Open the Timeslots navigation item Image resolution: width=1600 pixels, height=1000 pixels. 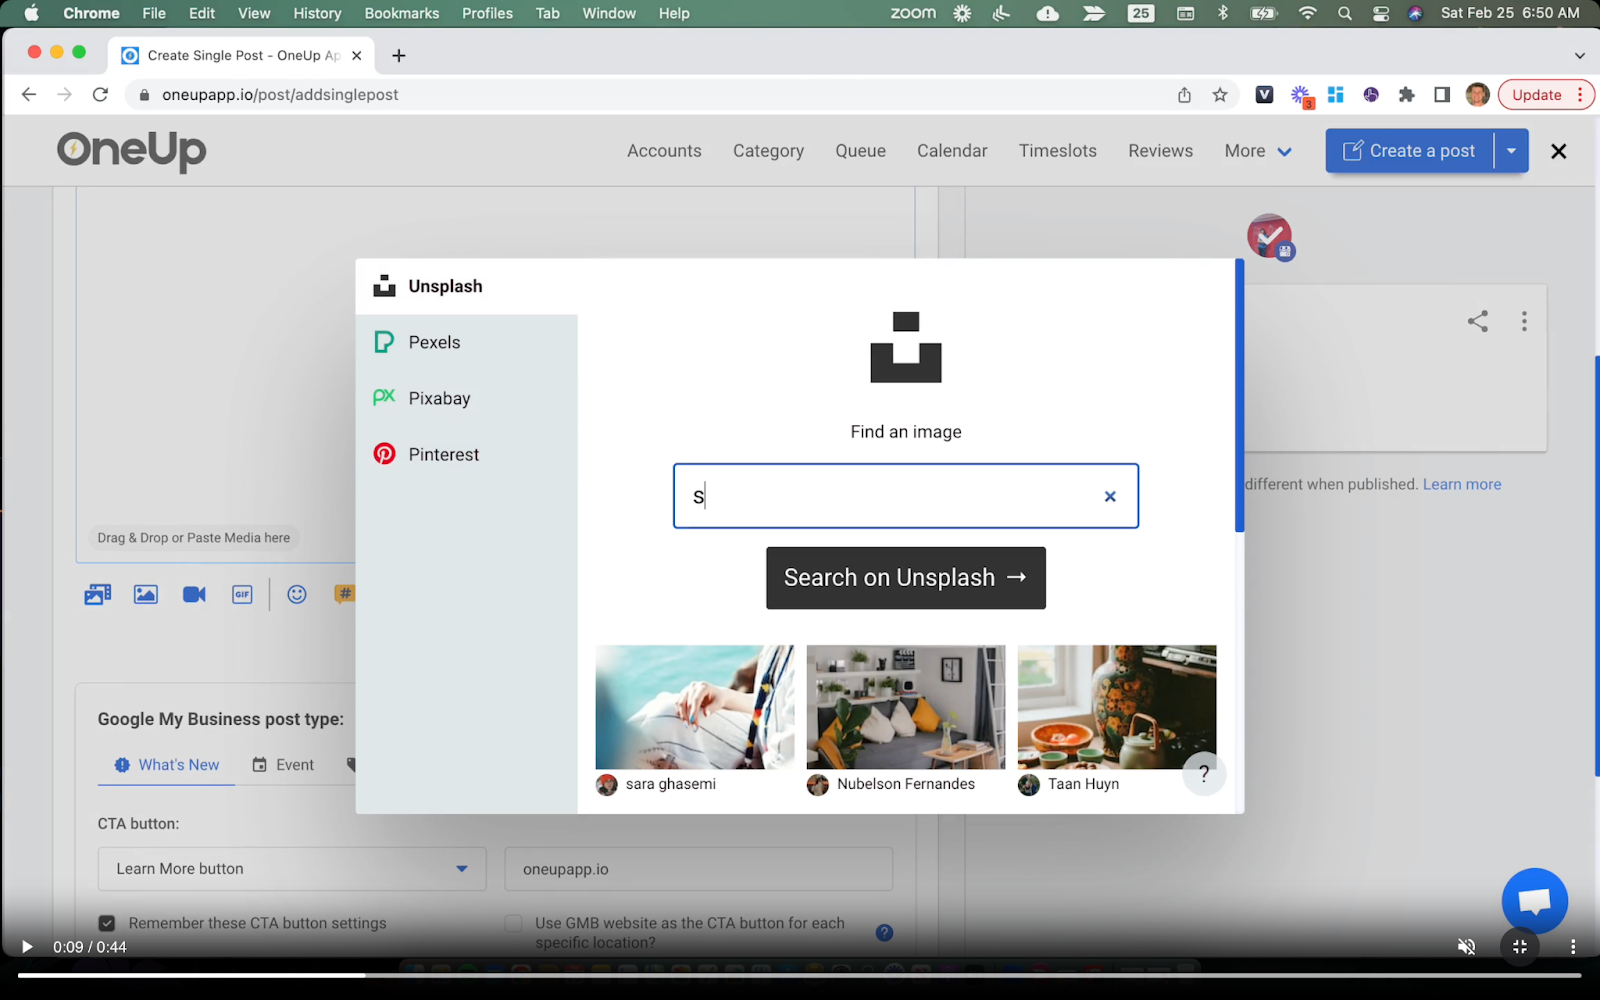tap(1058, 151)
